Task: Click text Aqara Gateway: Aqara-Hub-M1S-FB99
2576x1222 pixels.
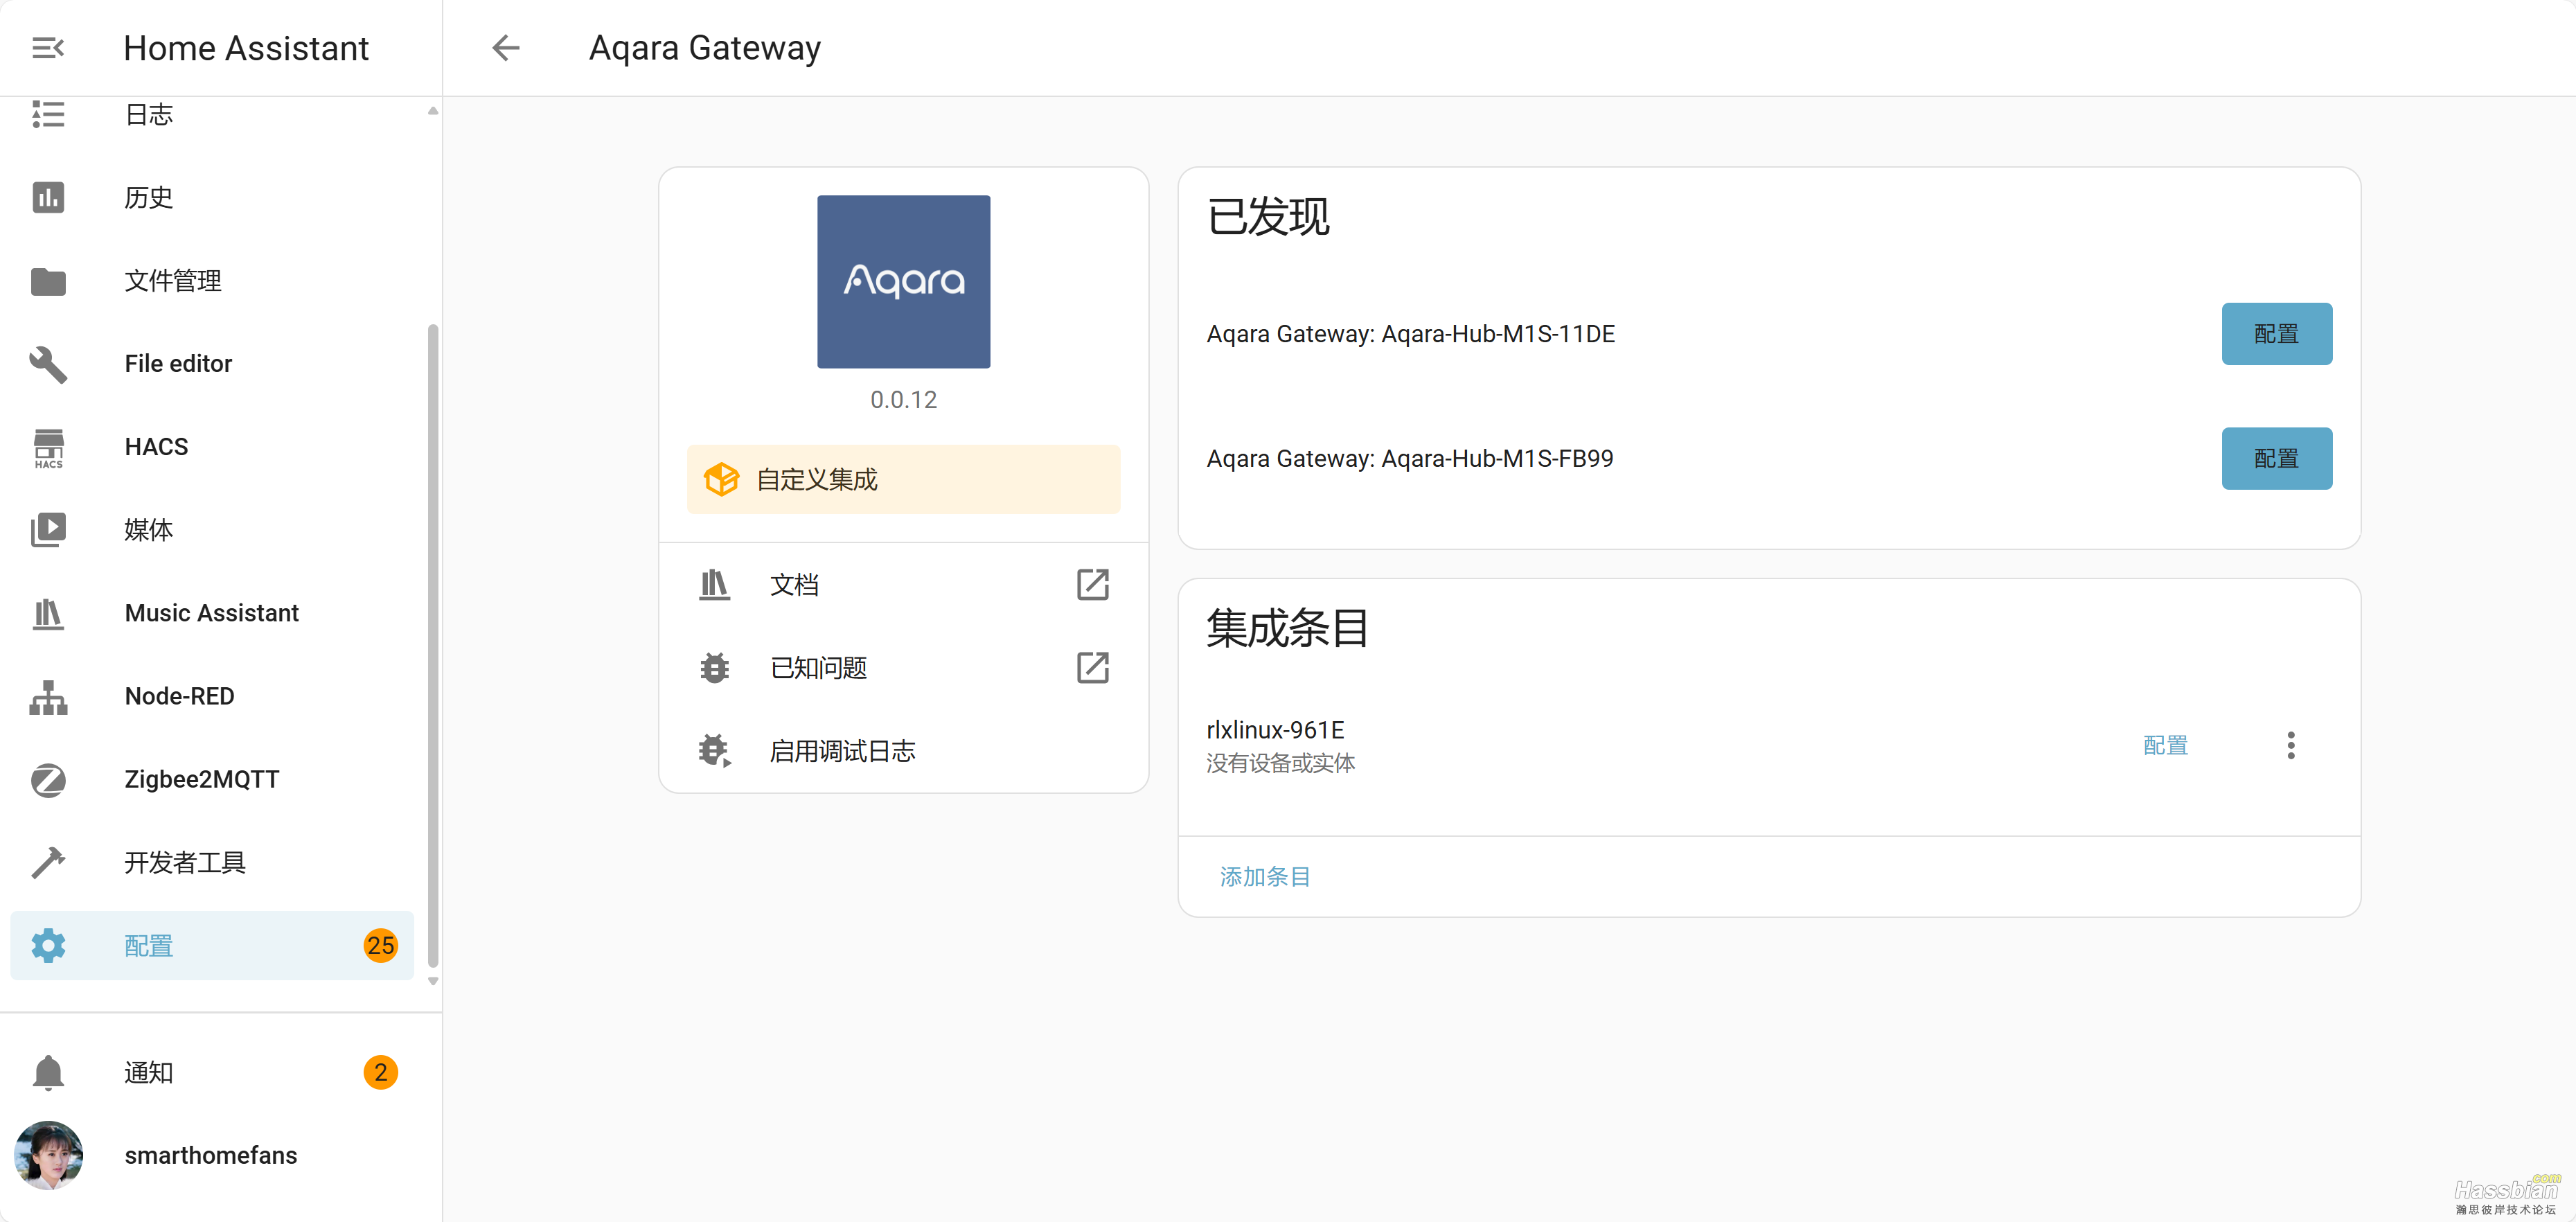Action: click(x=1409, y=459)
